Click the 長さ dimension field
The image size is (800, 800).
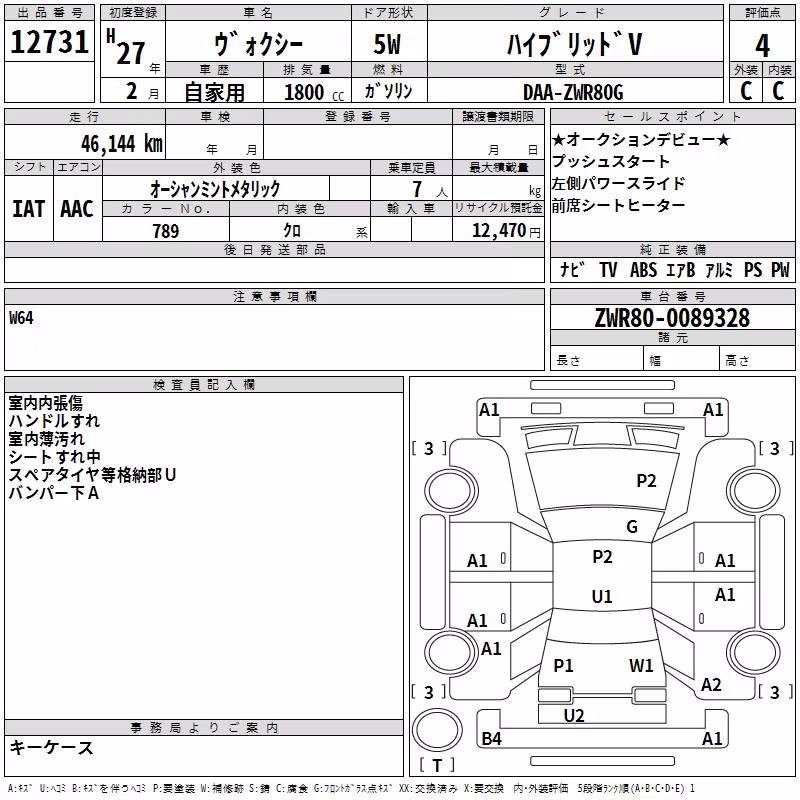click(x=597, y=360)
